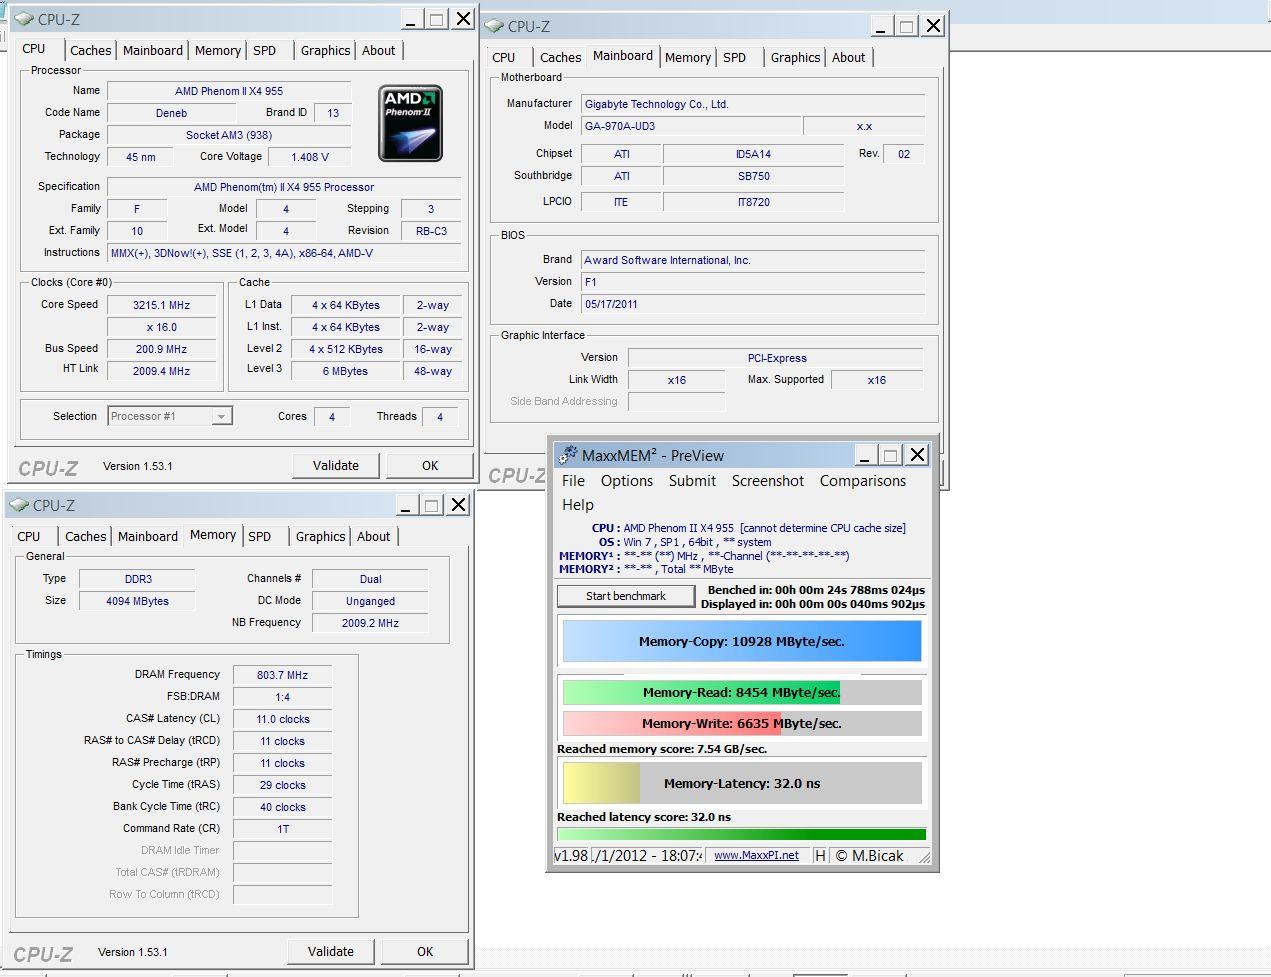The image size is (1271, 977).
Task: Click the Memory-Latency result bar
Action: (742, 784)
